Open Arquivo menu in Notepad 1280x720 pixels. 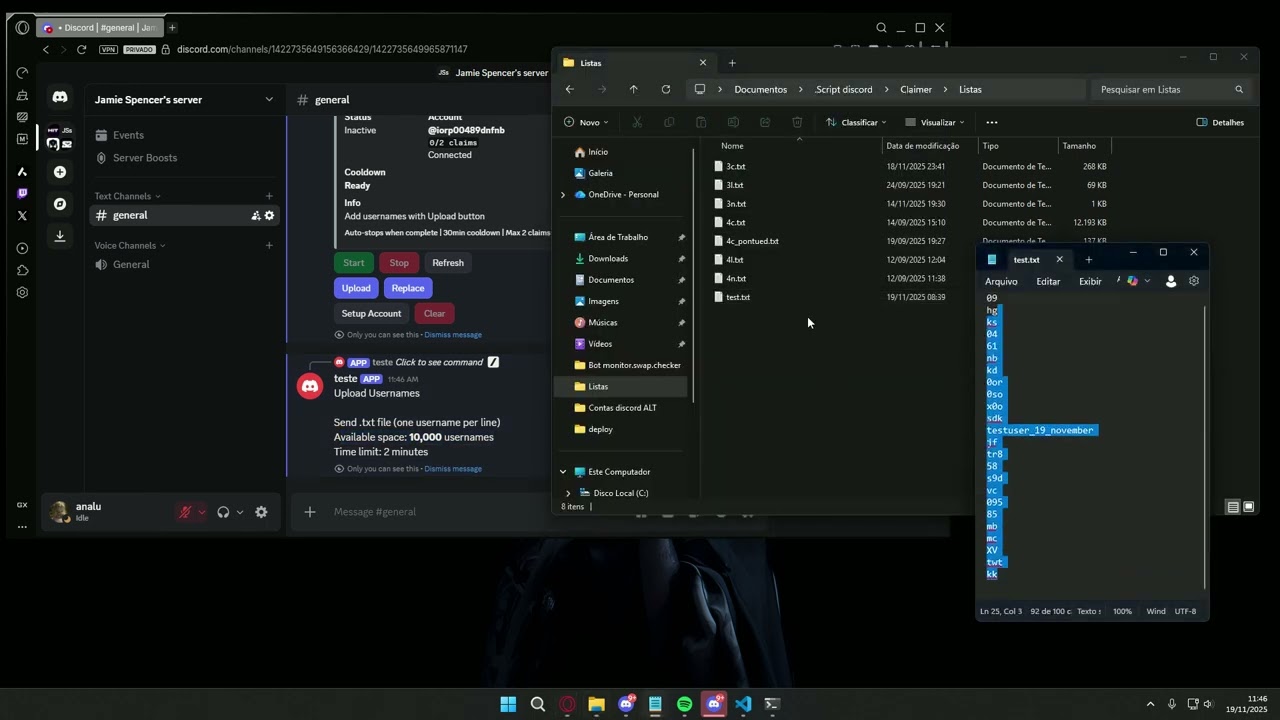pos(1001,281)
